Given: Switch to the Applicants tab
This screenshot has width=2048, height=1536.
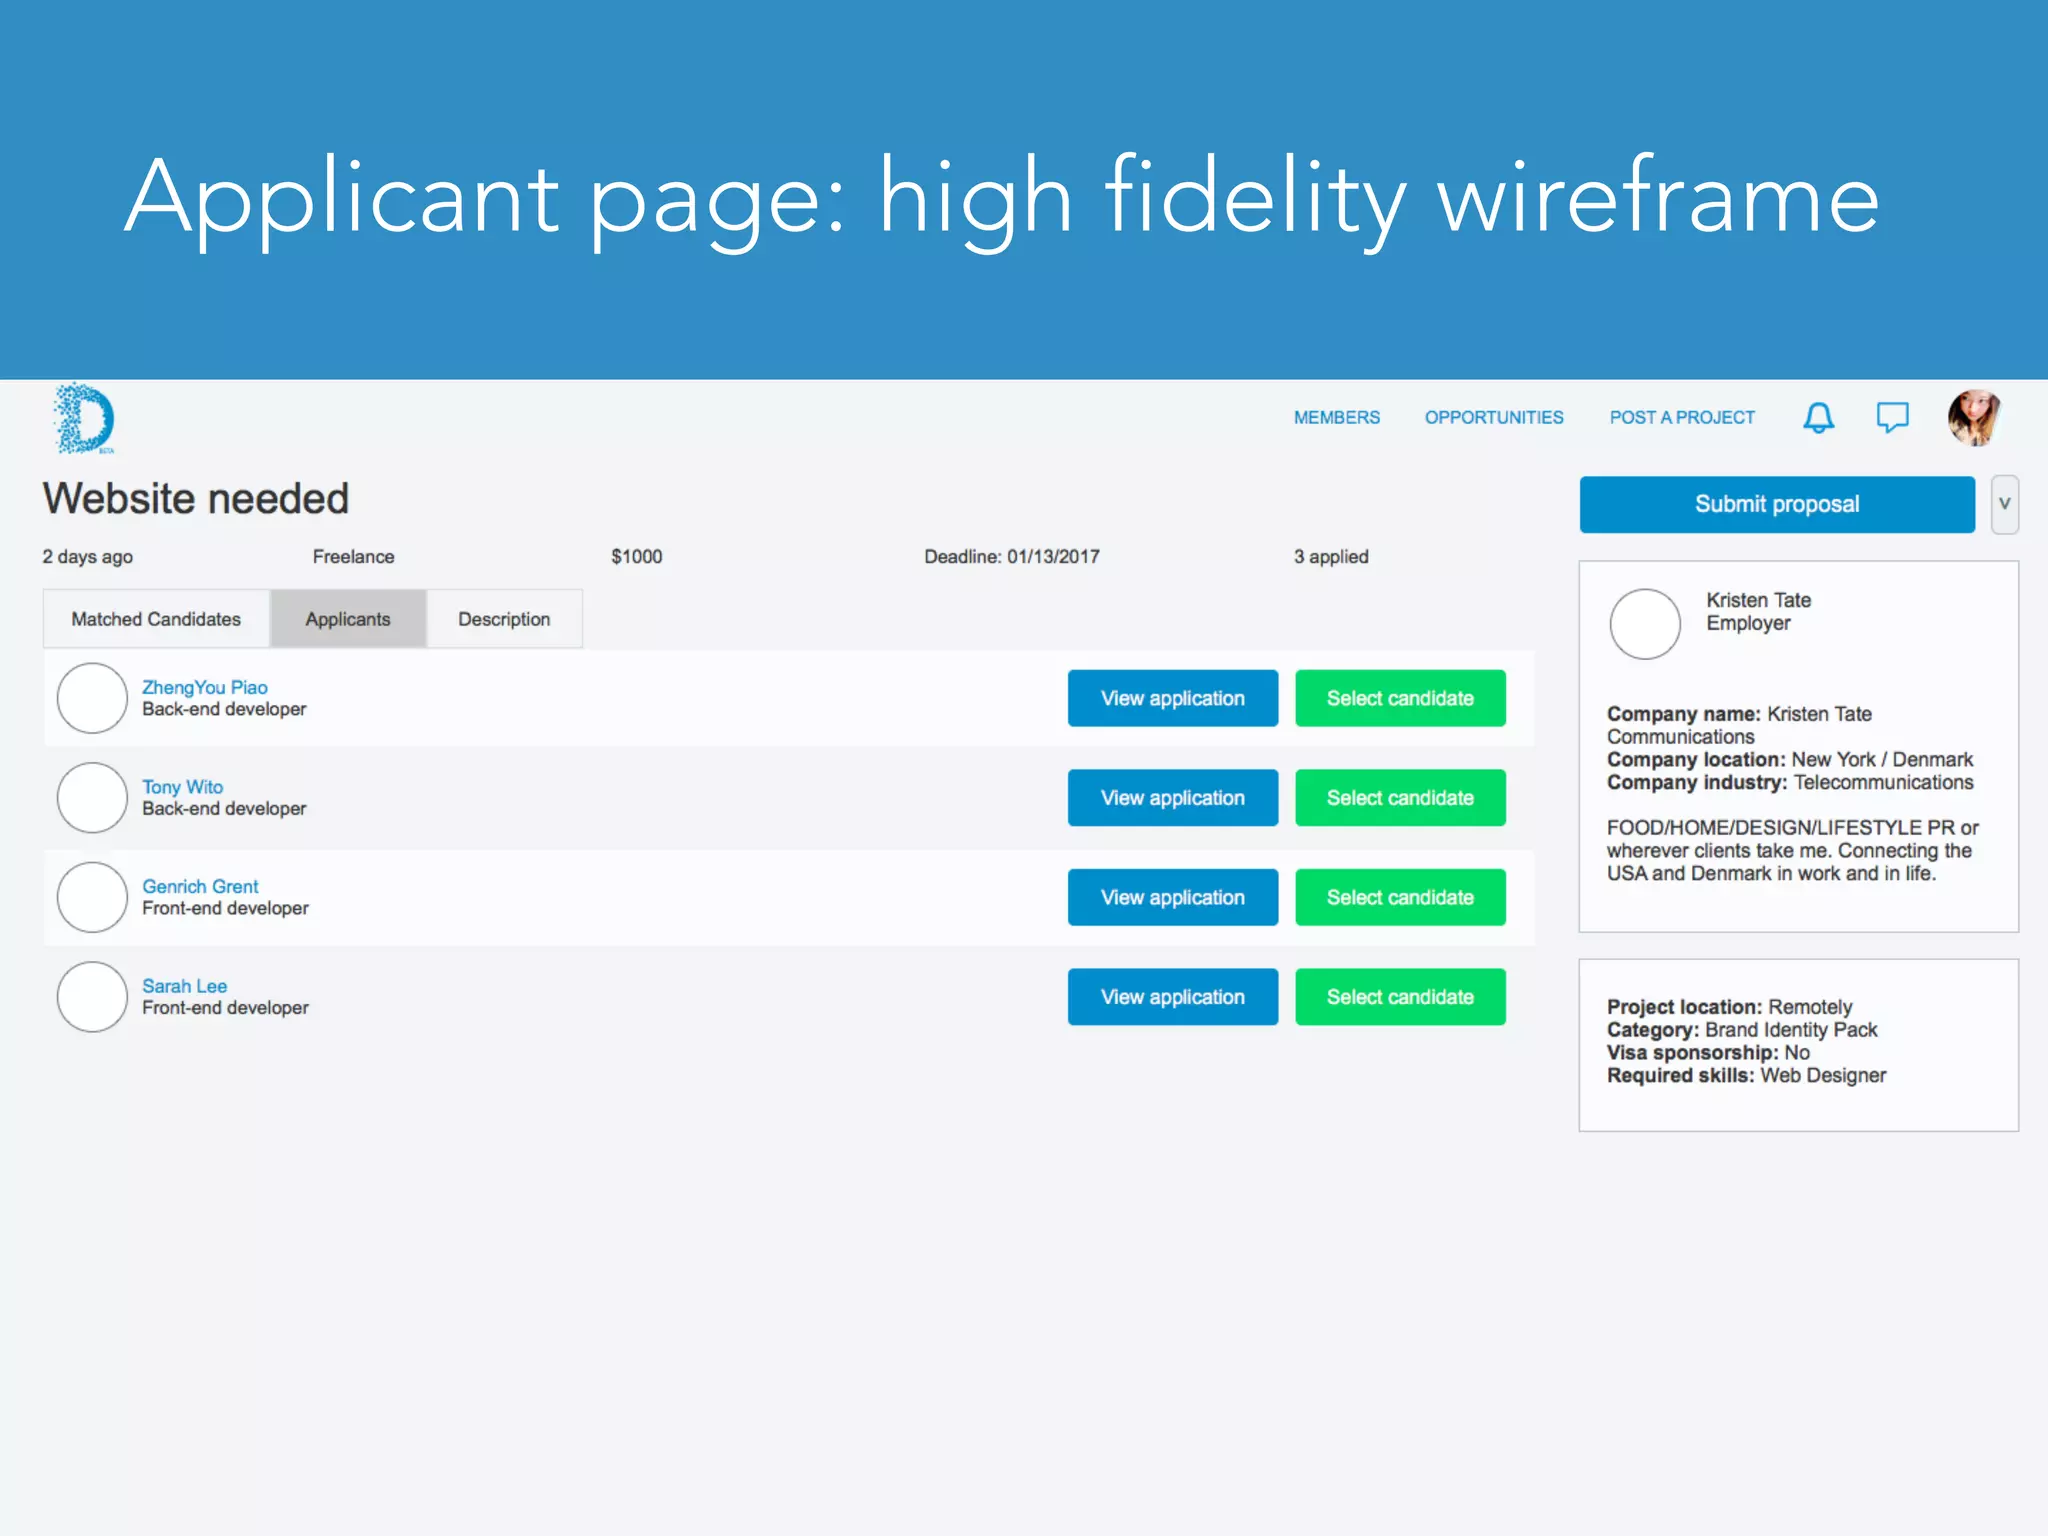Looking at the screenshot, I should (x=348, y=619).
